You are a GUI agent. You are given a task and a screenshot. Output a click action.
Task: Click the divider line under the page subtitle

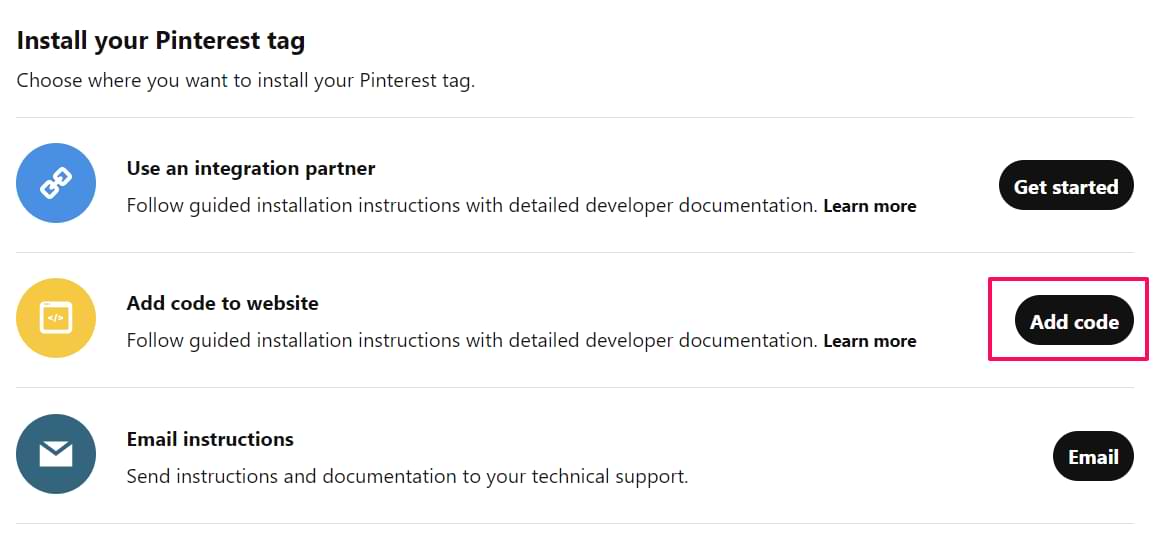575,118
